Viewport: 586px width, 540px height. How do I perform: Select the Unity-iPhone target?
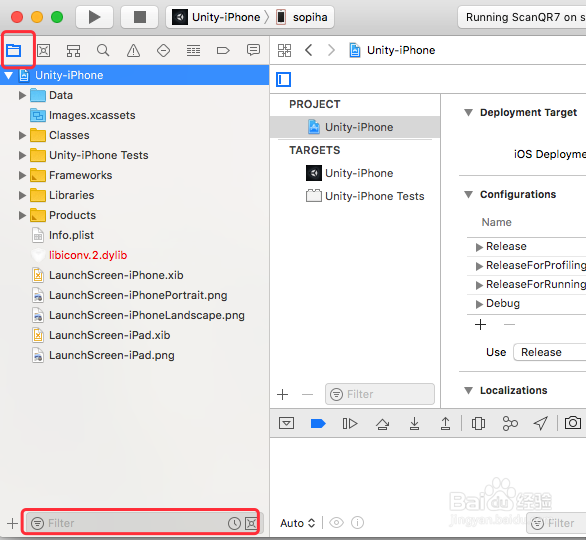[x=355, y=173]
